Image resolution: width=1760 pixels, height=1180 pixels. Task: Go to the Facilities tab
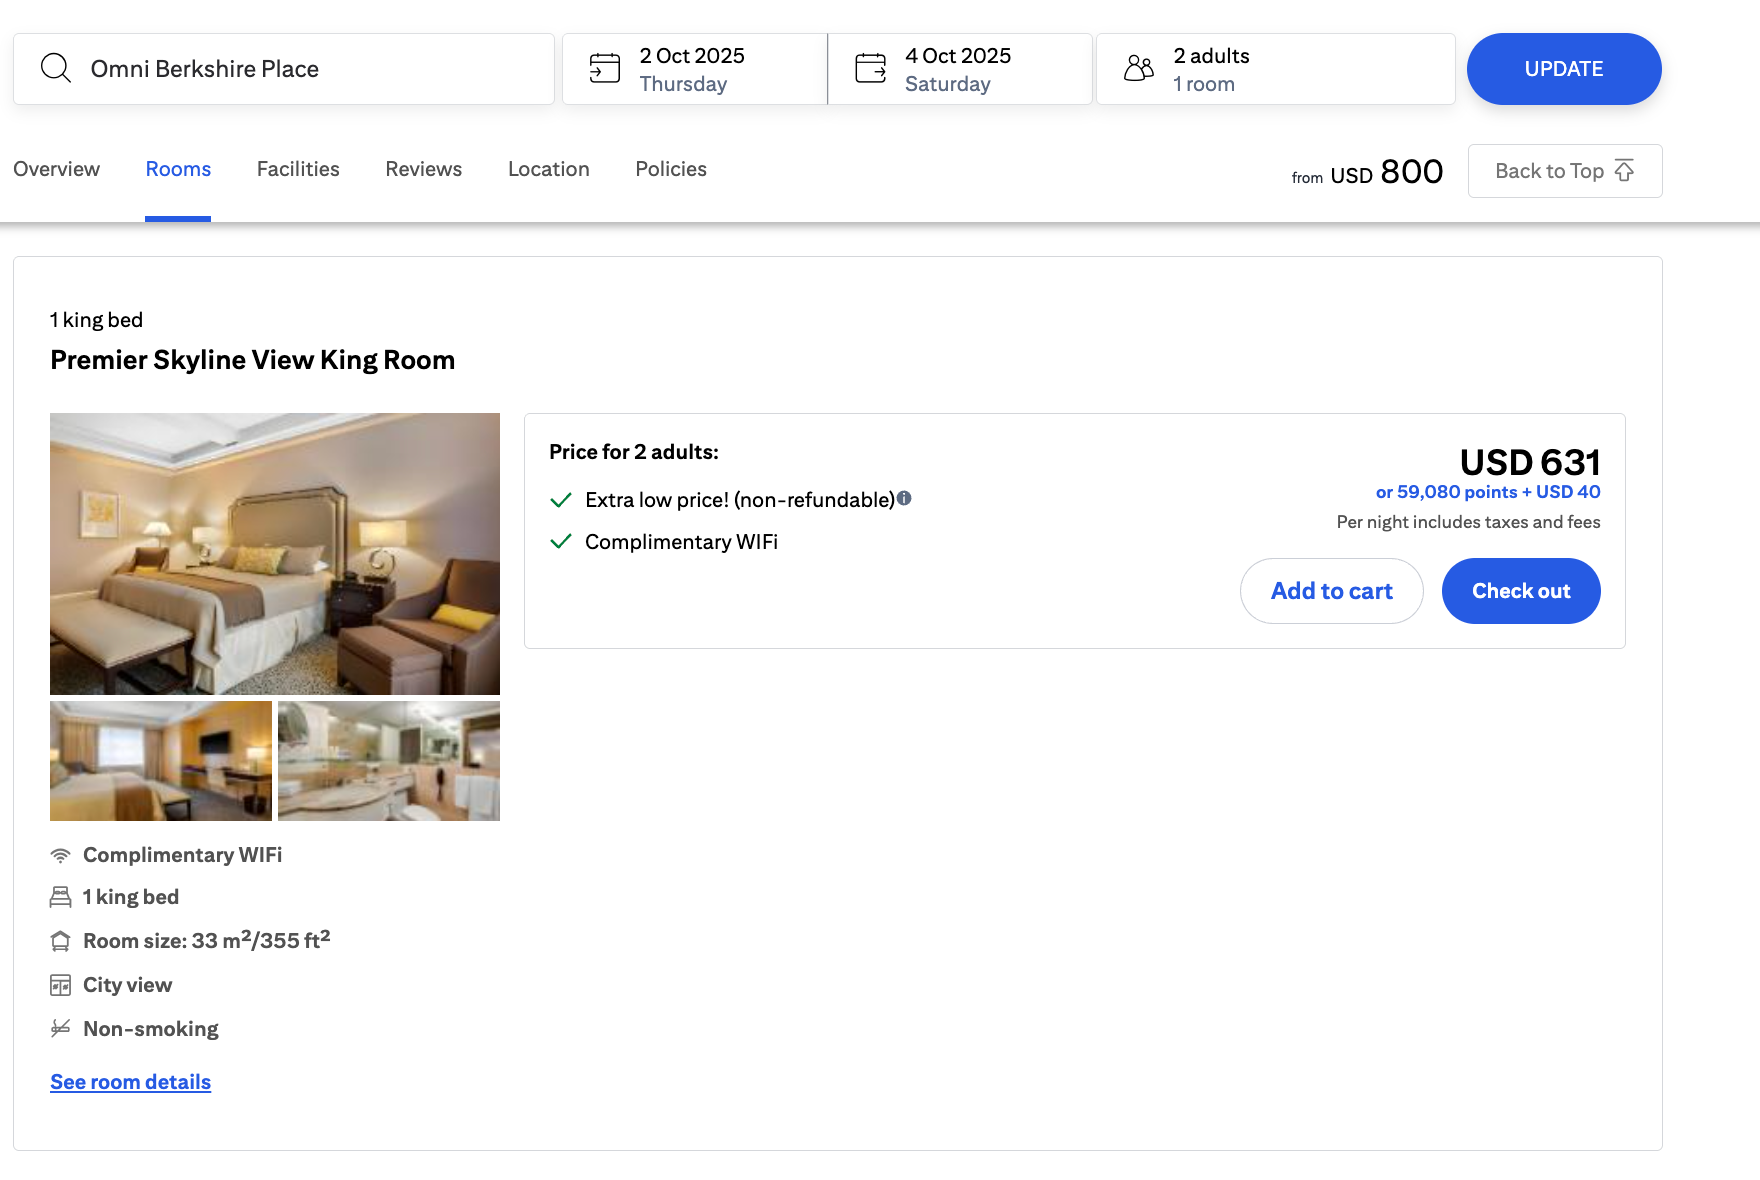pyautogui.click(x=298, y=169)
